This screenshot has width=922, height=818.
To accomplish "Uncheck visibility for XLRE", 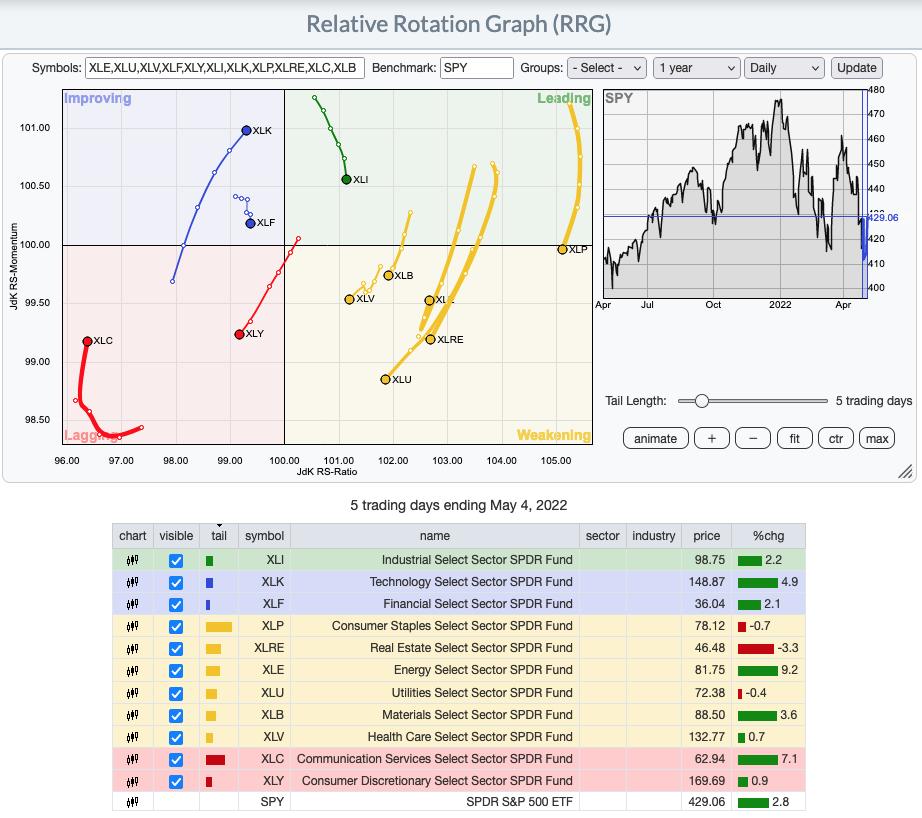I will (x=176, y=649).
